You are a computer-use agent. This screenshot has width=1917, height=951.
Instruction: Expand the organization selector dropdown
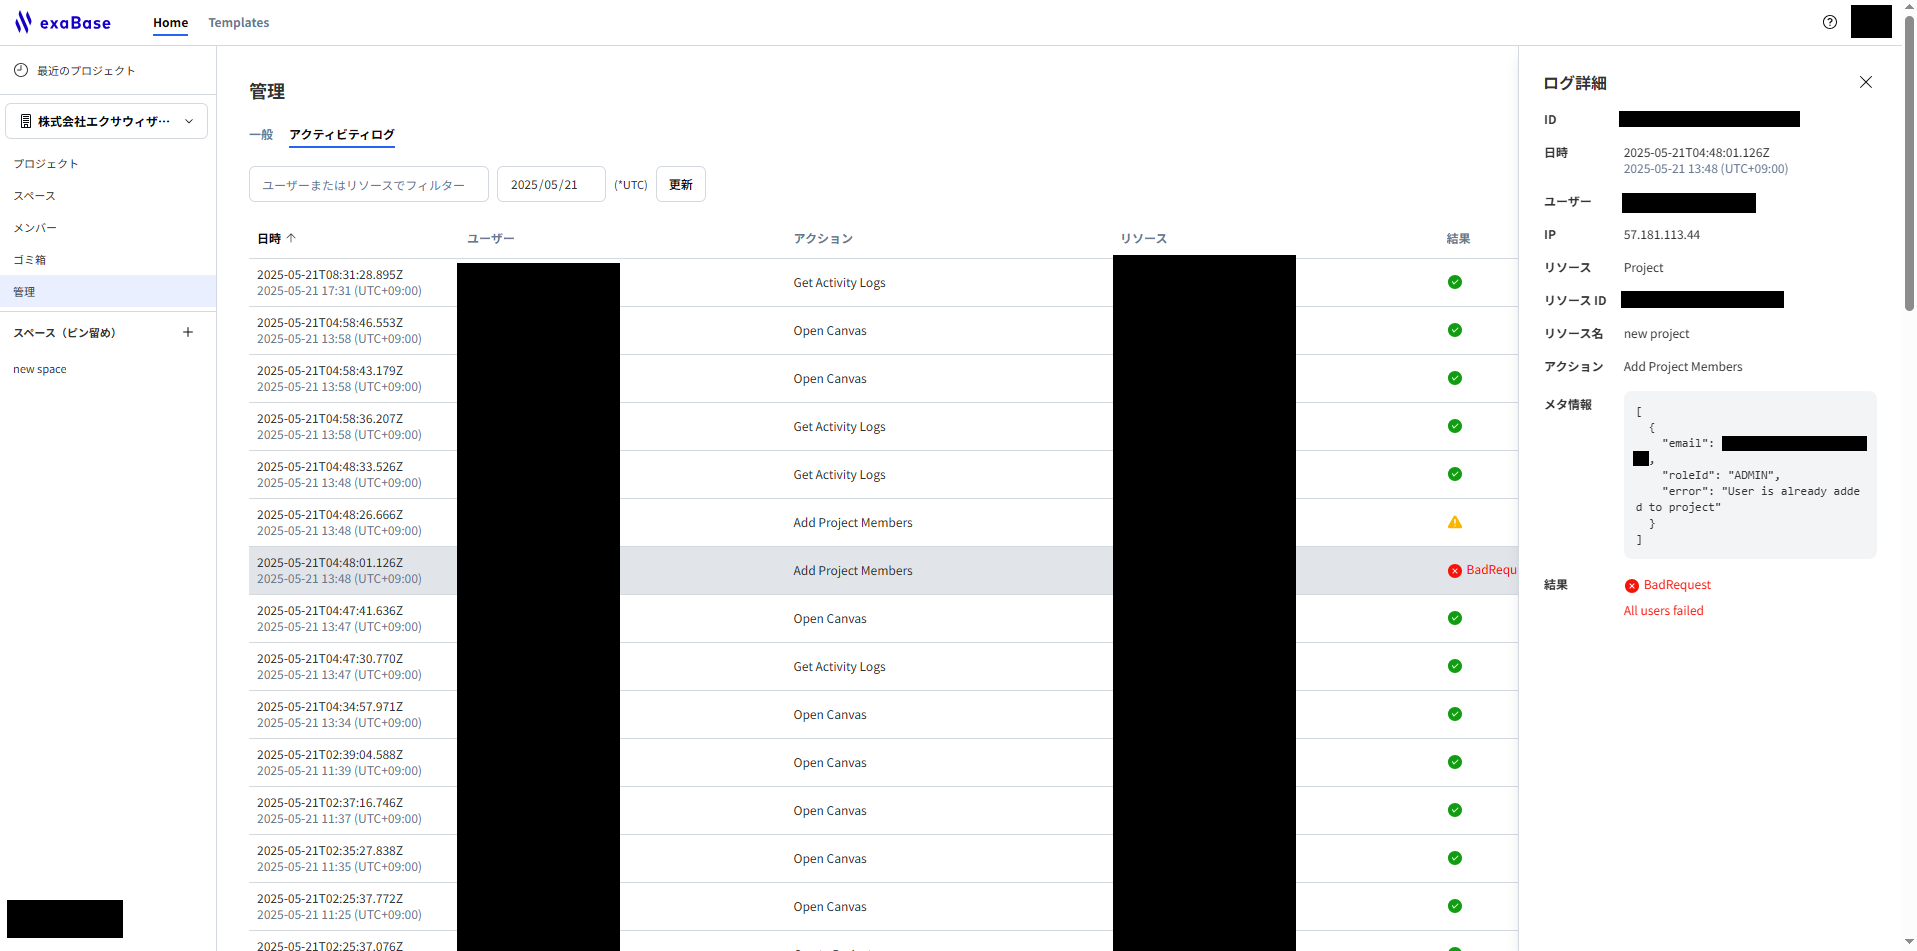[189, 121]
